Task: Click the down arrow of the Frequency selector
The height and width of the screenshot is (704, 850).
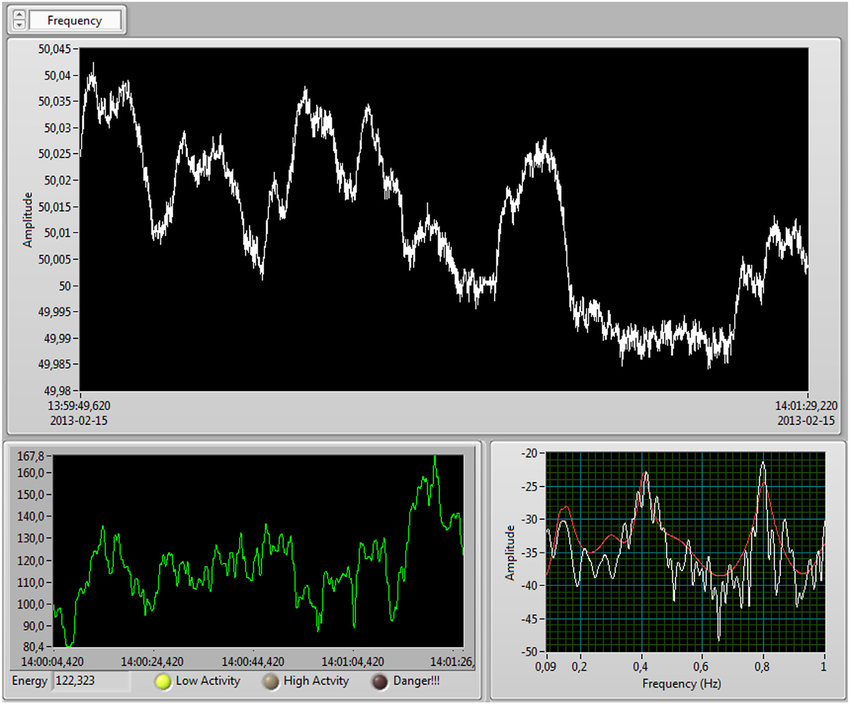Action: pos(20,24)
